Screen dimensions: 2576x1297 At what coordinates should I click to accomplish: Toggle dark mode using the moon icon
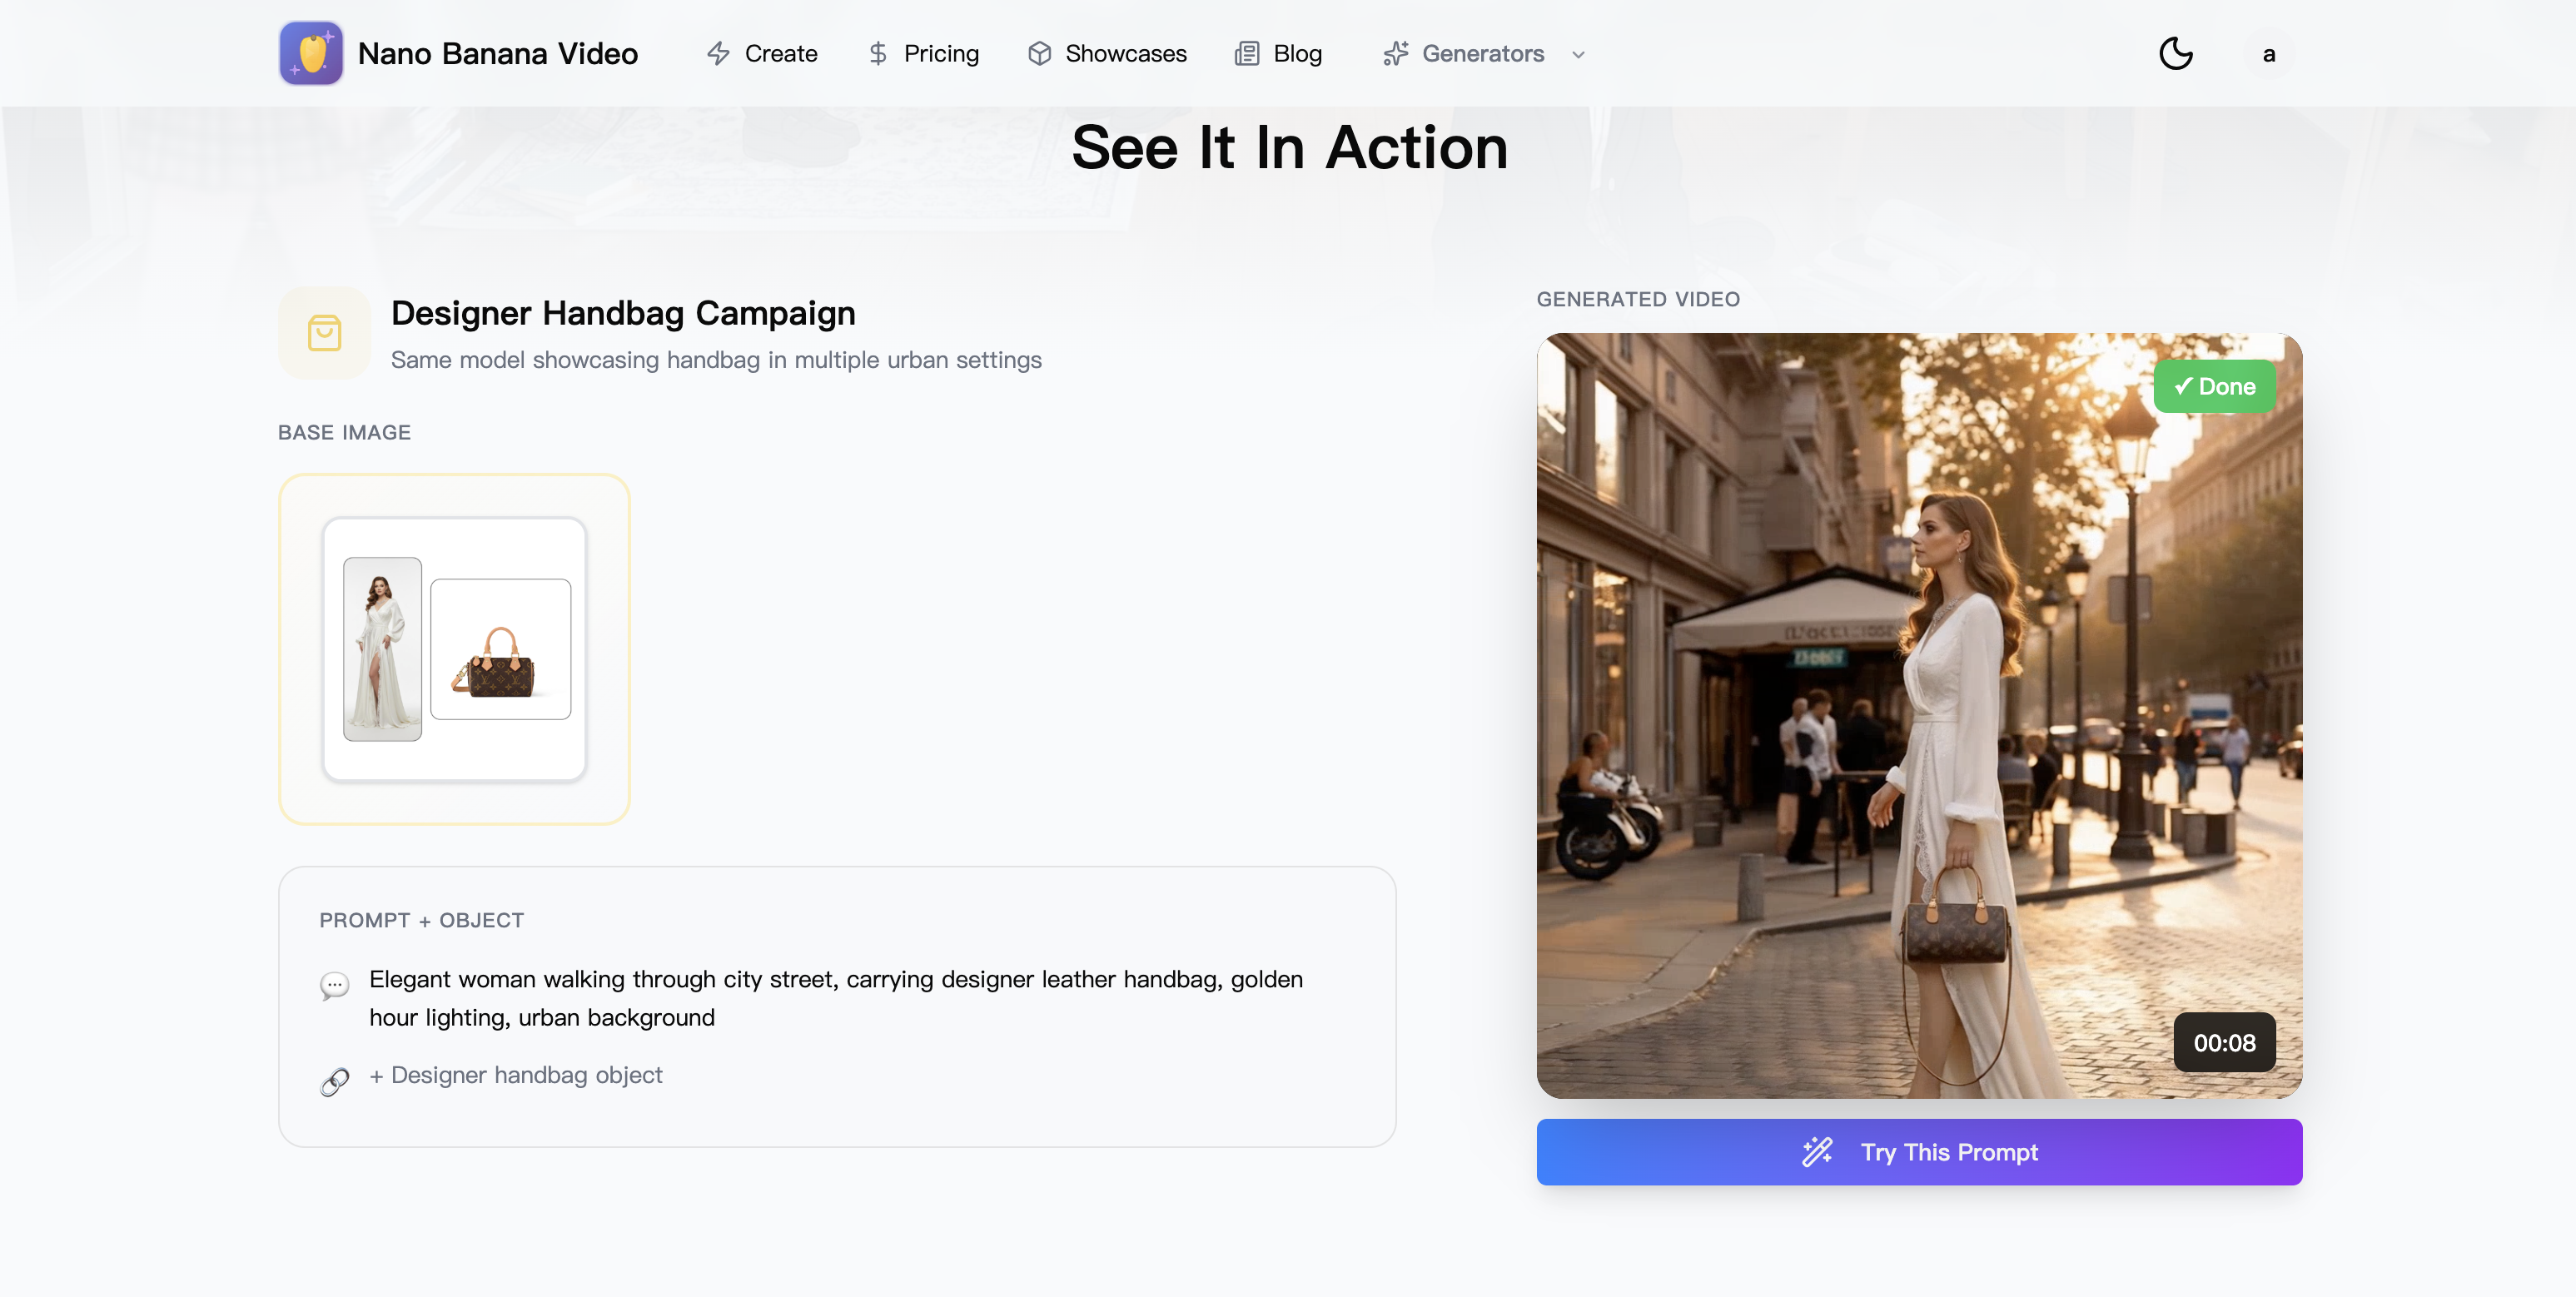(x=2177, y=53)
